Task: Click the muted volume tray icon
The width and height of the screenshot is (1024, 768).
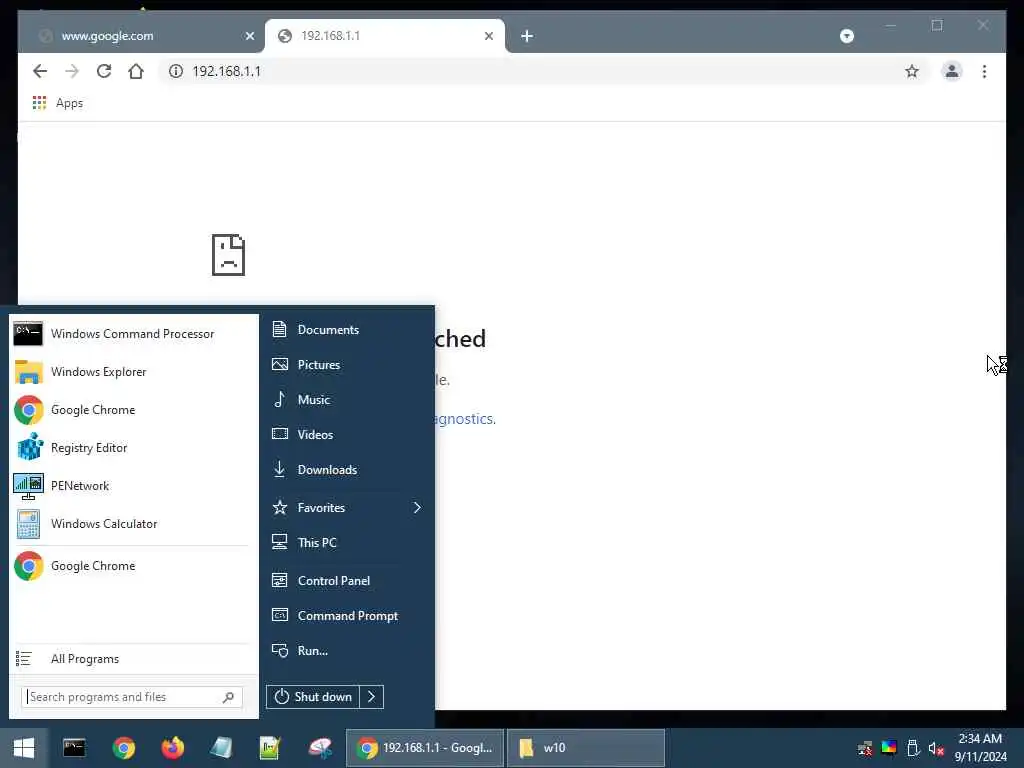Action: [936, 748]
